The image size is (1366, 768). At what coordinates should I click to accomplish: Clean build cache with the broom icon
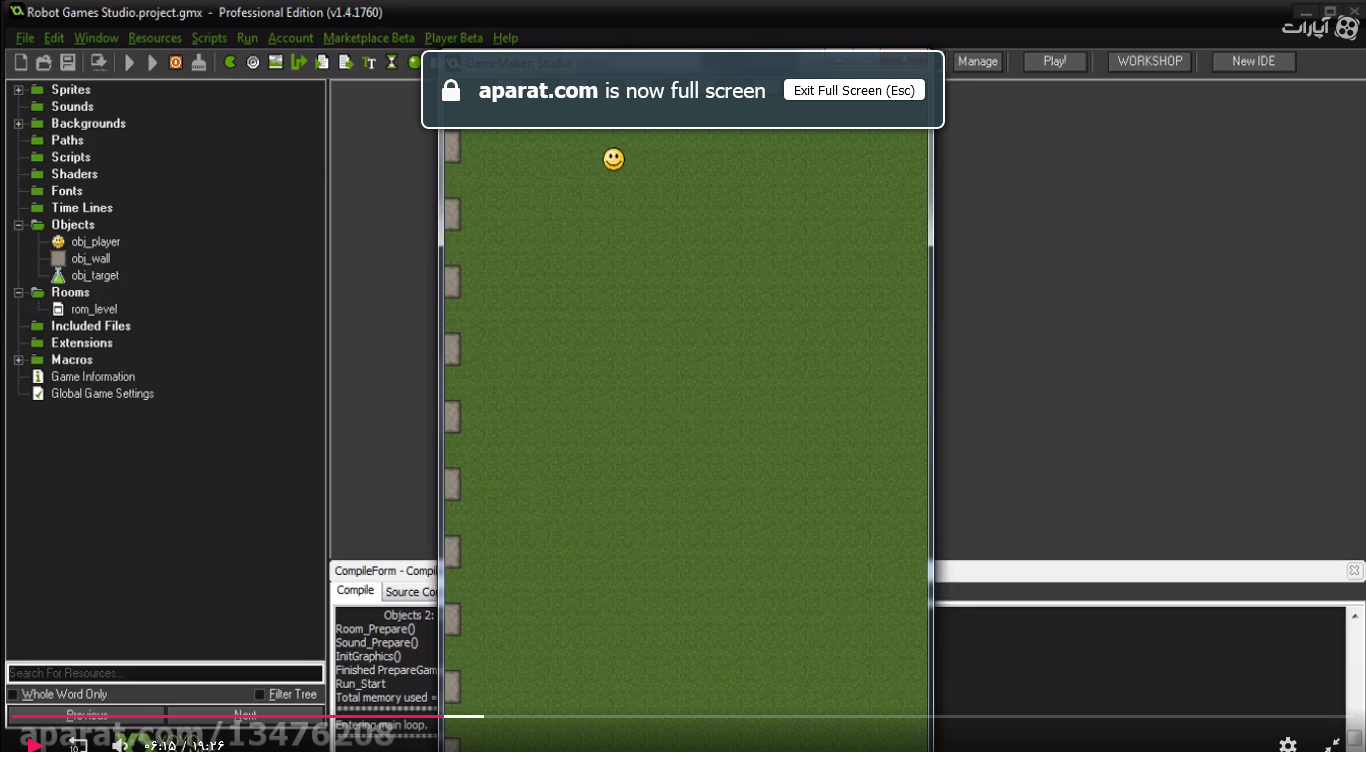point(199,62)
